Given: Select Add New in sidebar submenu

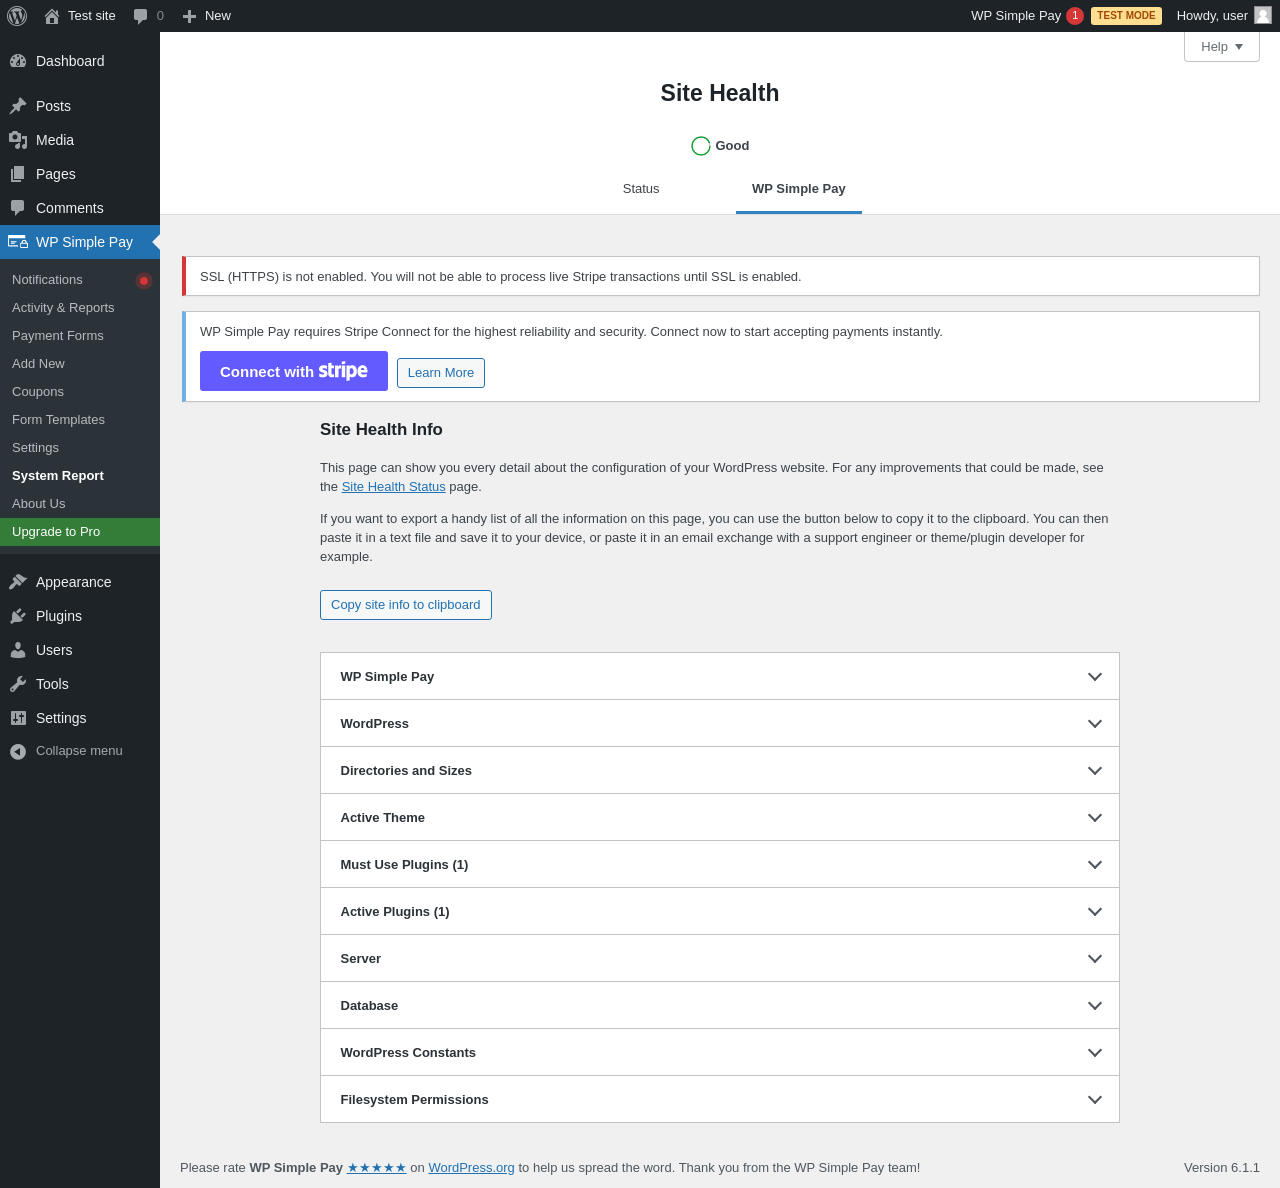Looking at the screenshot, I should 80,364.
